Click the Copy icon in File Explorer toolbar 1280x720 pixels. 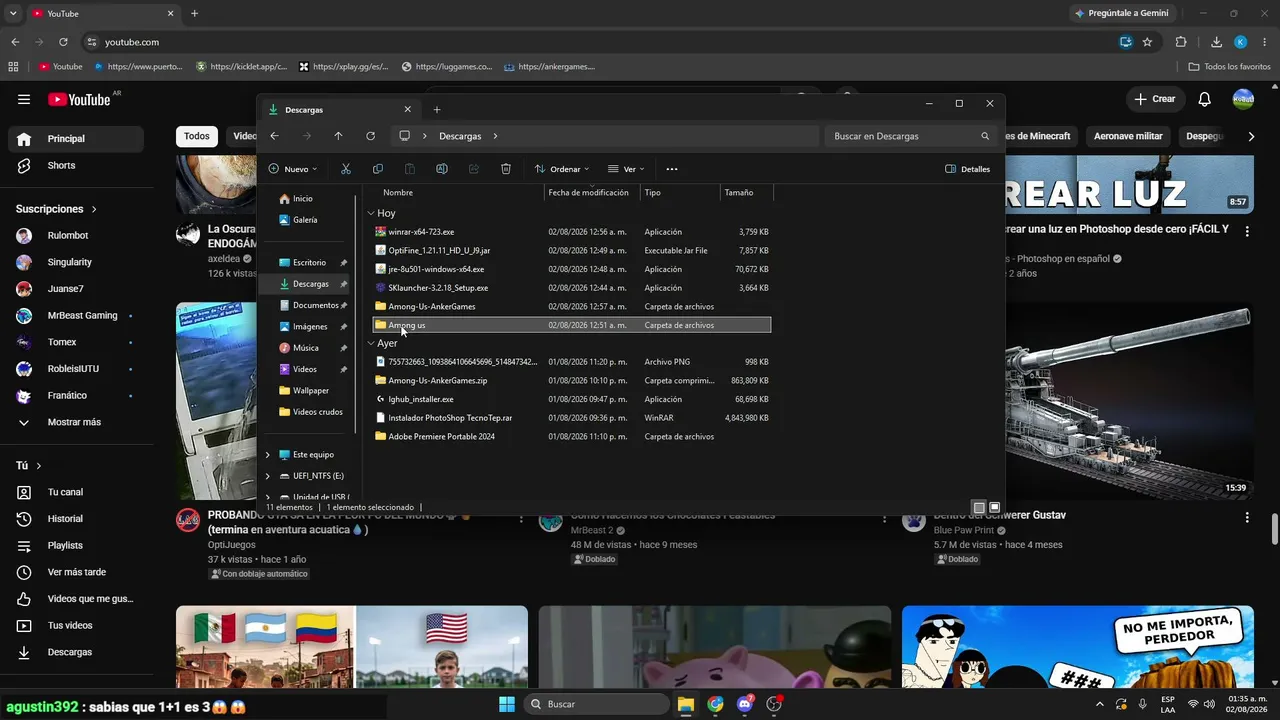tap(378, 169)
